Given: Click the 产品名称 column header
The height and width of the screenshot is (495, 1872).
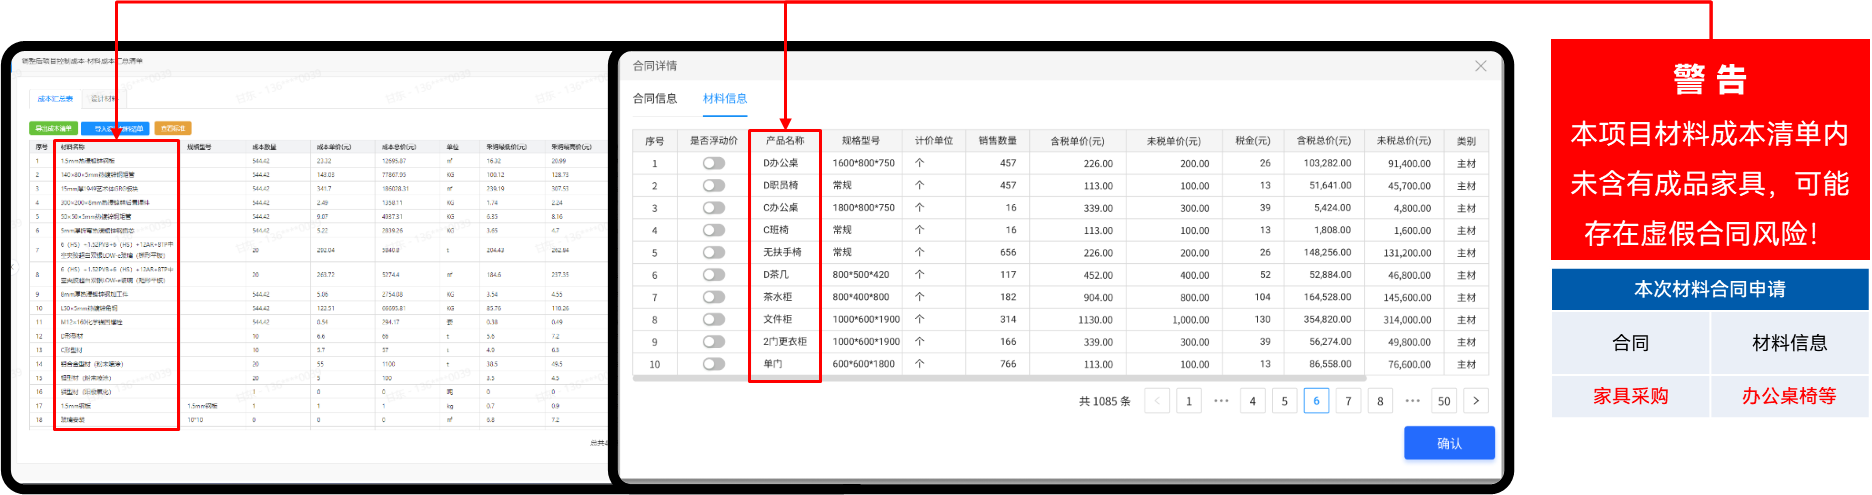Looking at the screenshot, I should pos(785,141).
